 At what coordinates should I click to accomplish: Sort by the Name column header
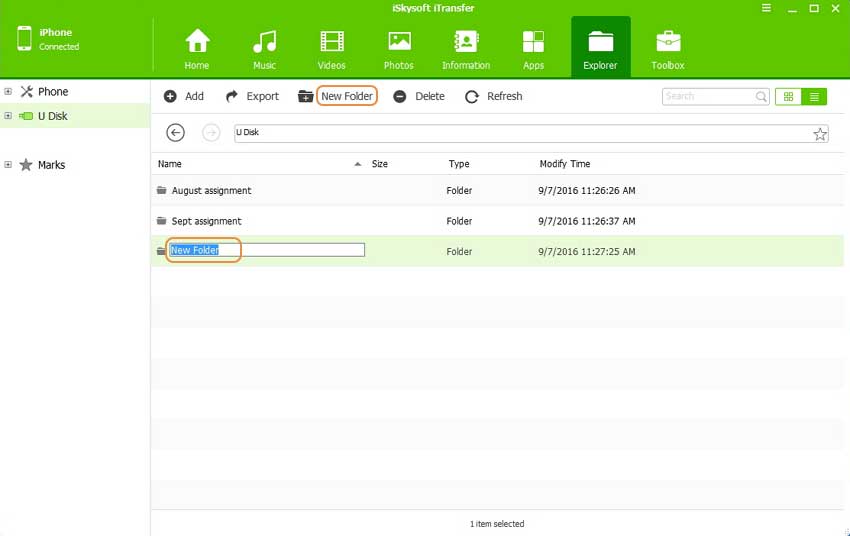[170, 164]
